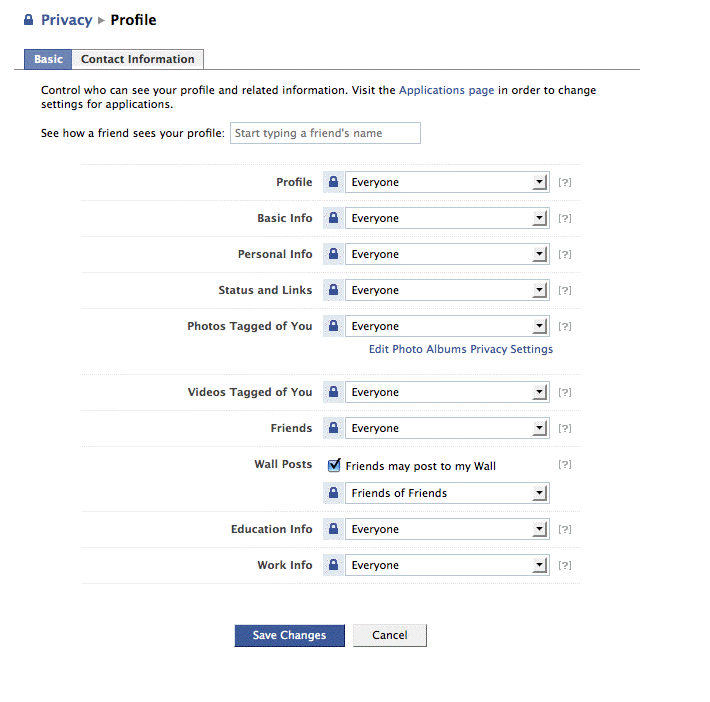The image size is (710, 702).
Task: Open the Work Info privacy dropdown
Action: pyautogui.click(x=446, y=566)
